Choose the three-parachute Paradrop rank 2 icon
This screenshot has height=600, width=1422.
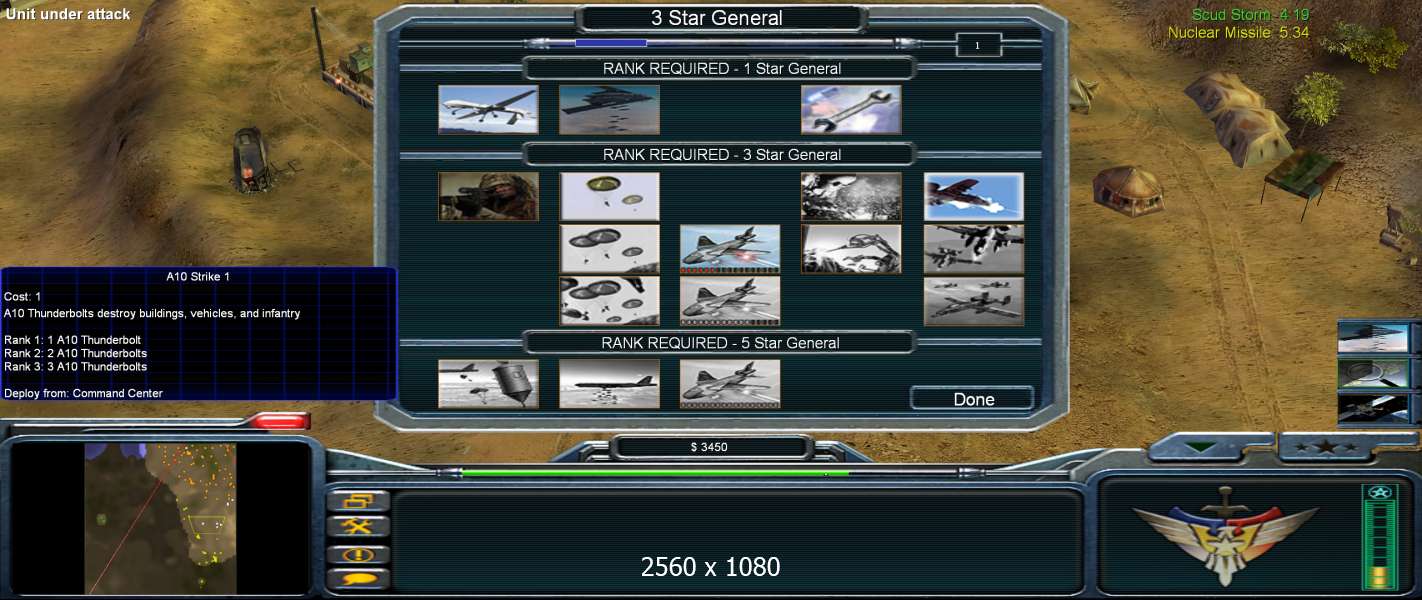[x=609, y=249]
